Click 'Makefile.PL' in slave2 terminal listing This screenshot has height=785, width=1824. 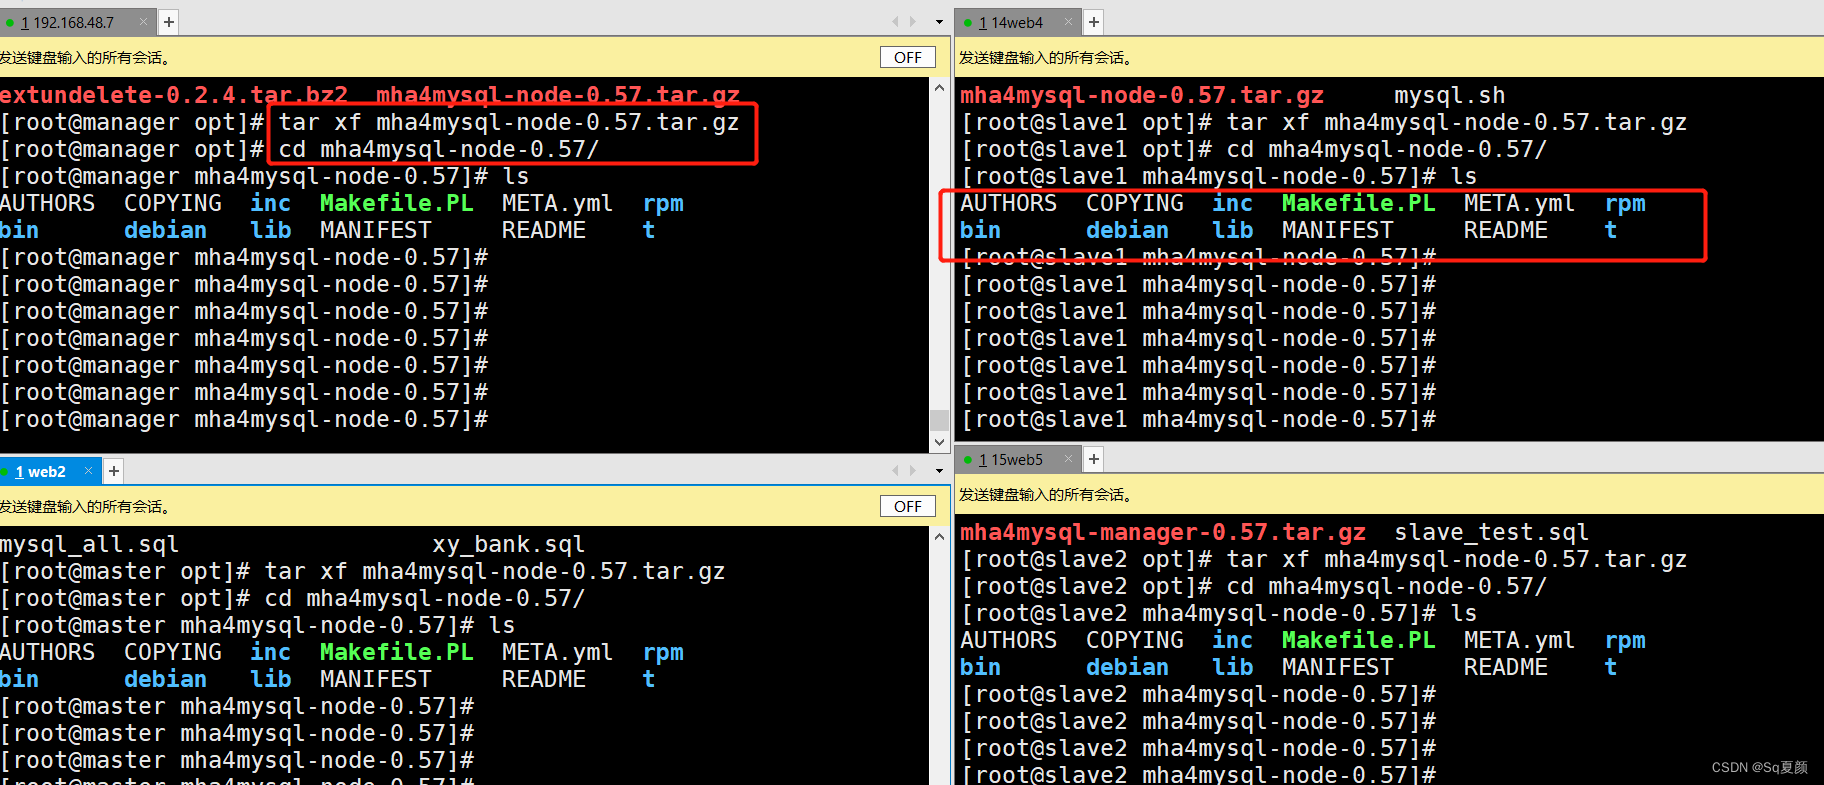coord(1358,640)
